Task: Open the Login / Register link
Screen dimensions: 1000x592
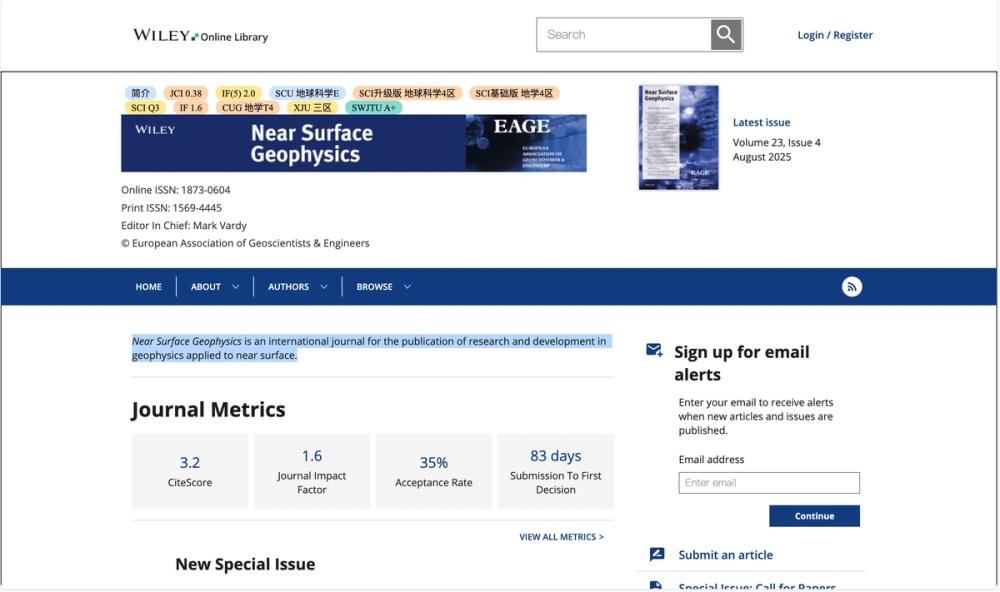Action: pos(835,35)
